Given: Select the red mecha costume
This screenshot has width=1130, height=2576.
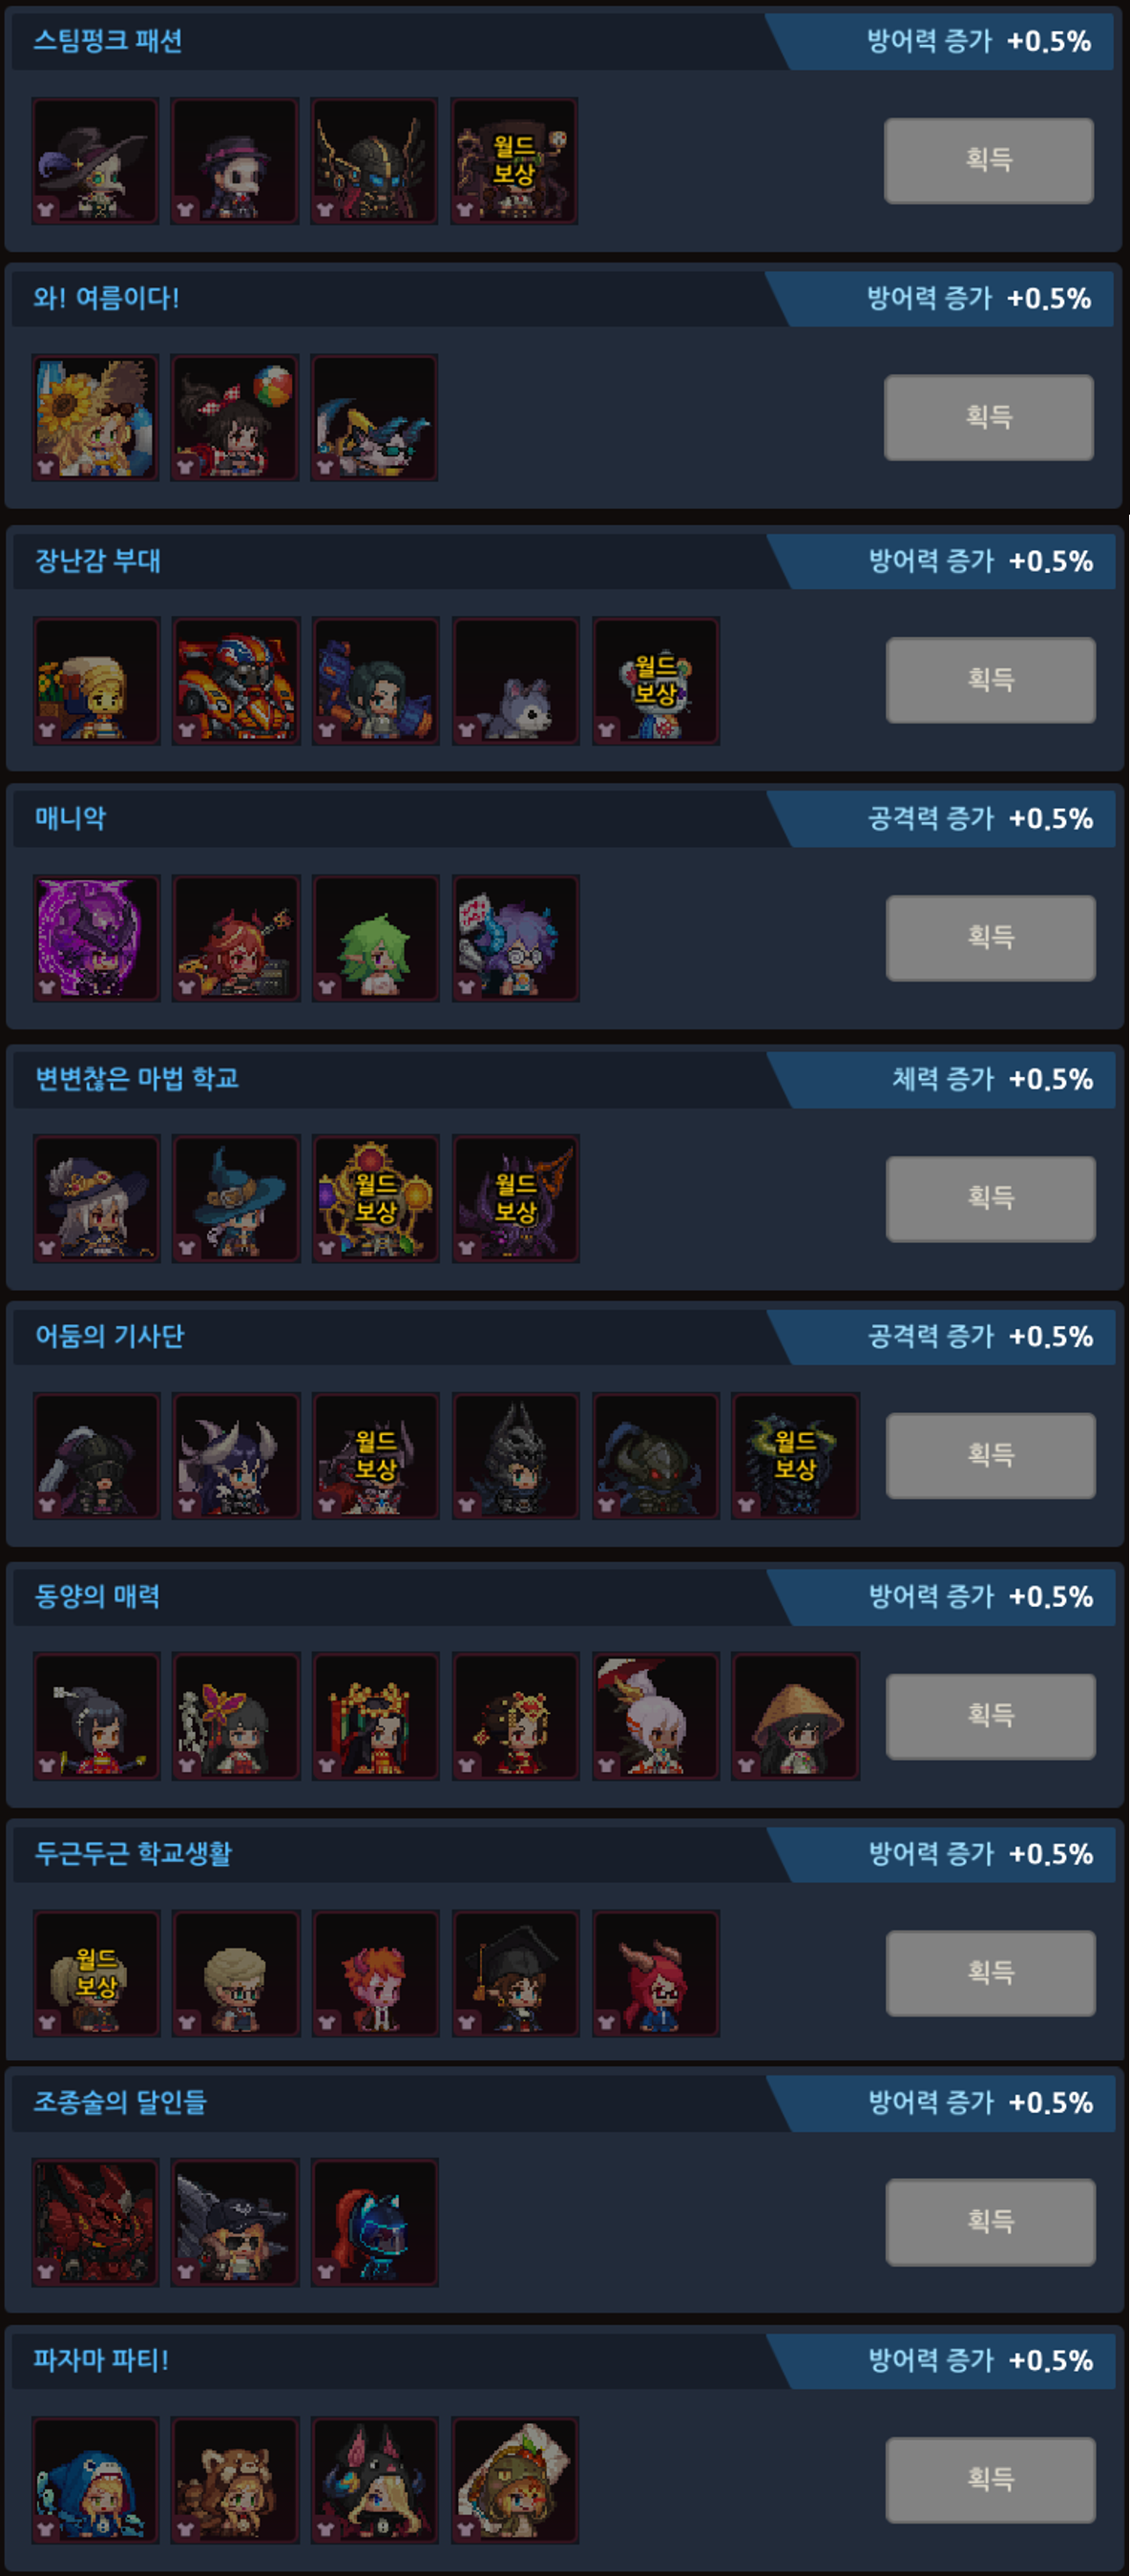Looking at the screenshot, I should [x=95, y=2221].
